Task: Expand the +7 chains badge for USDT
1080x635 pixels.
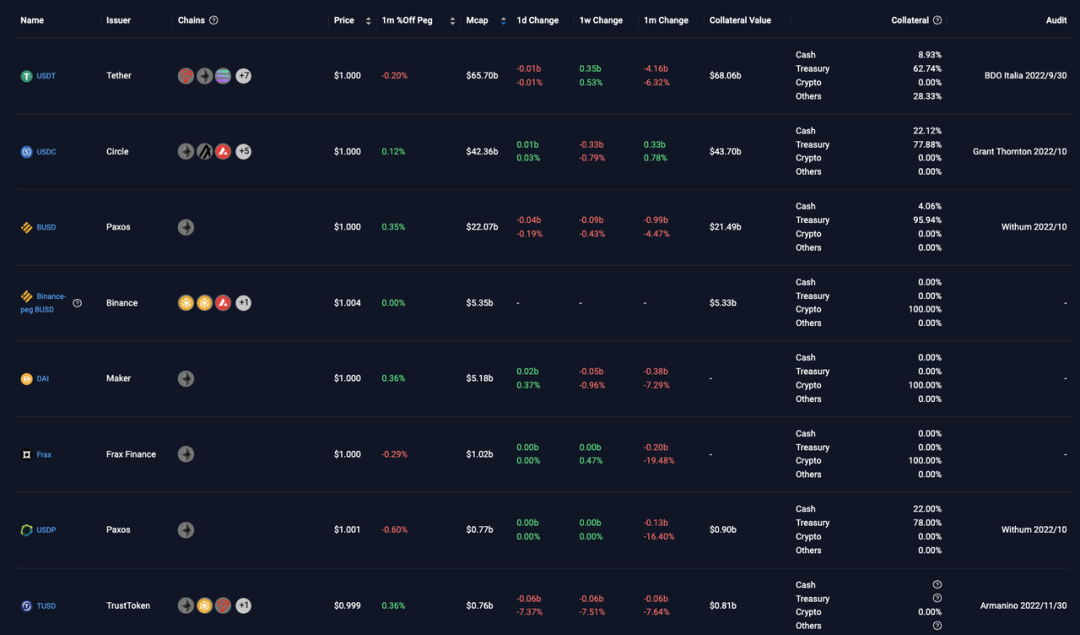Action: pos(243,76)
